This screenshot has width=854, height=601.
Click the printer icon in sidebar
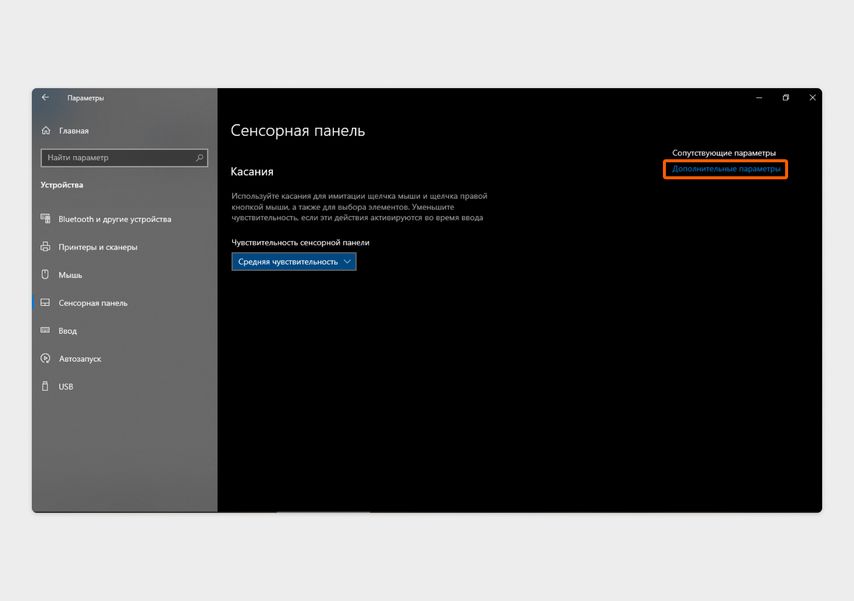point(46,247)
